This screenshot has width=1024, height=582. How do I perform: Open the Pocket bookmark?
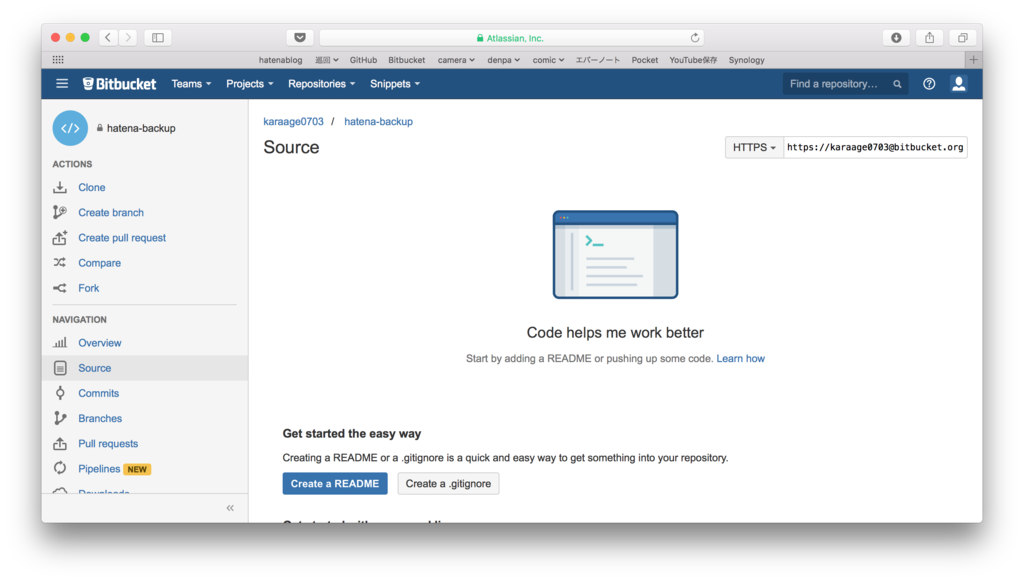[x=645, y=60]
